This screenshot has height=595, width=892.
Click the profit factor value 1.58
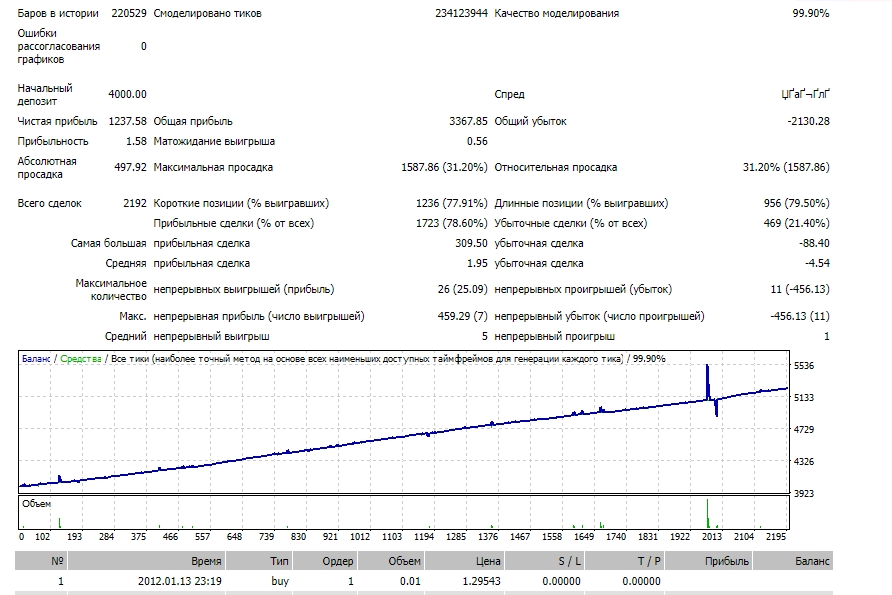[136, 141]
